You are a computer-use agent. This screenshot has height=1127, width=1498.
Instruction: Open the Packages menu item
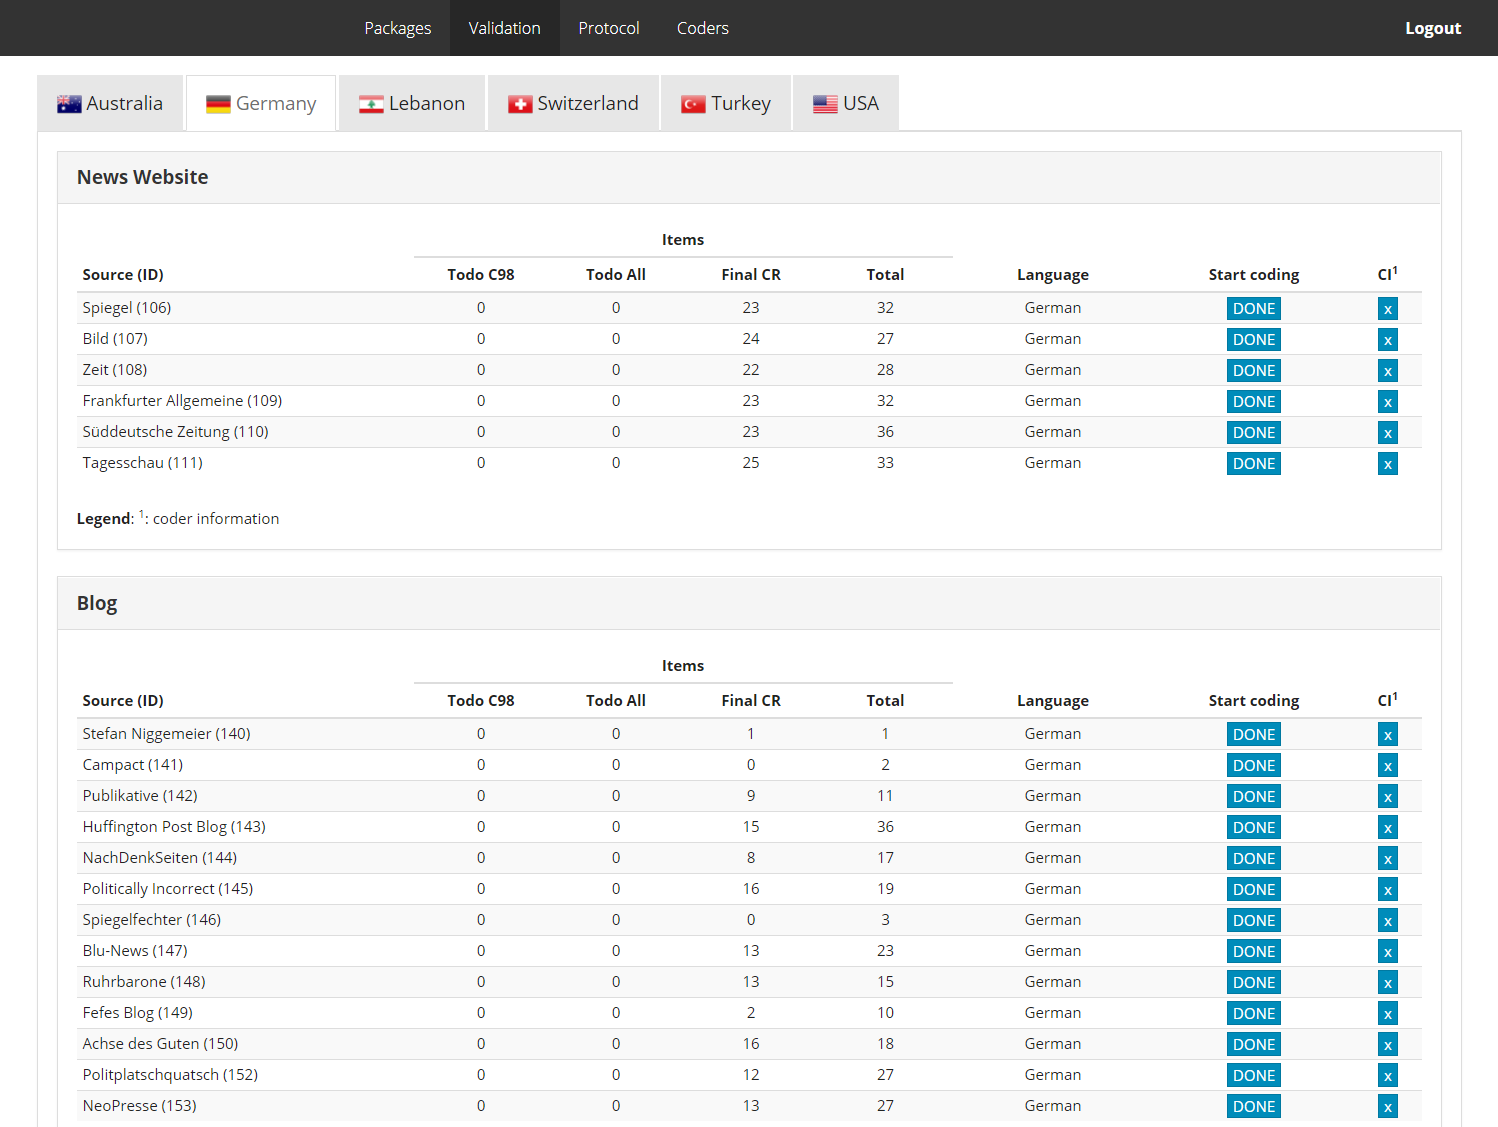click(397, 28)
